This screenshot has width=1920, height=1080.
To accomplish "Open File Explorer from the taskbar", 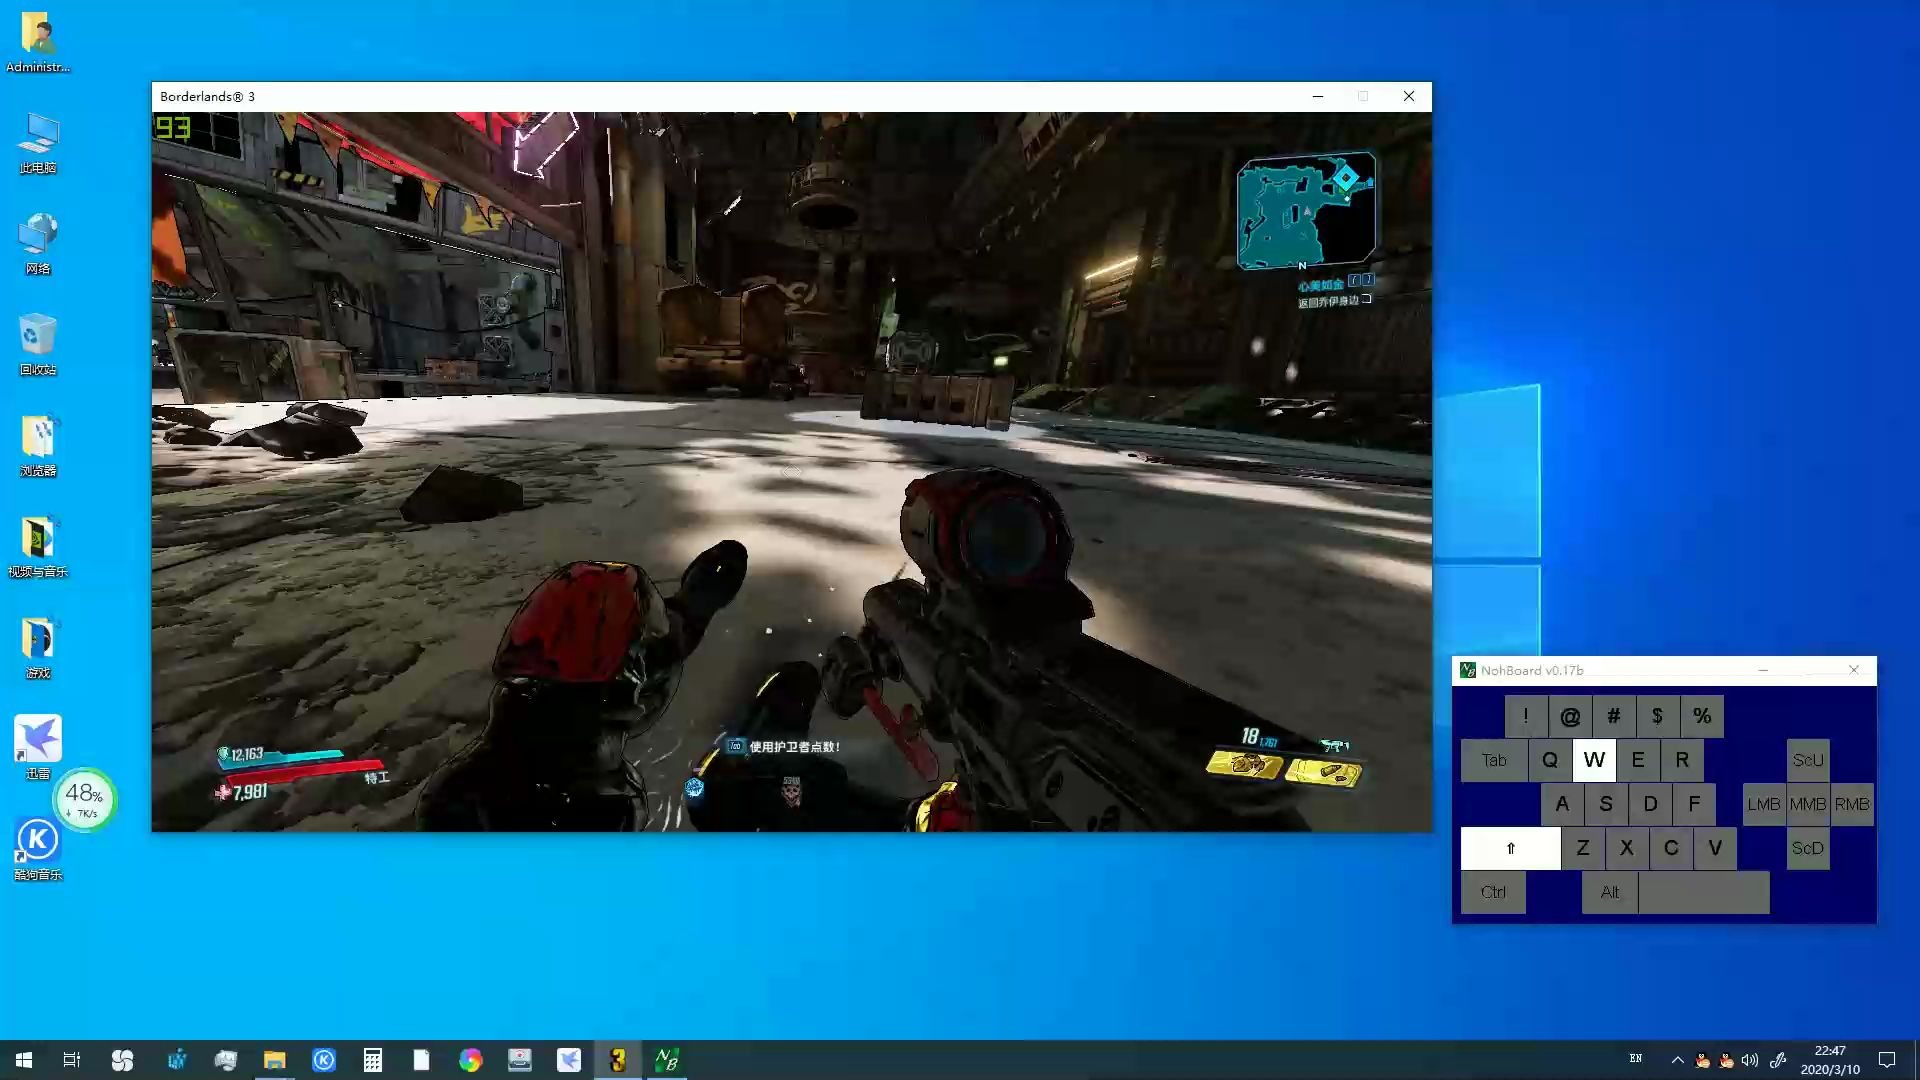I will click(x=274, y=1060).
